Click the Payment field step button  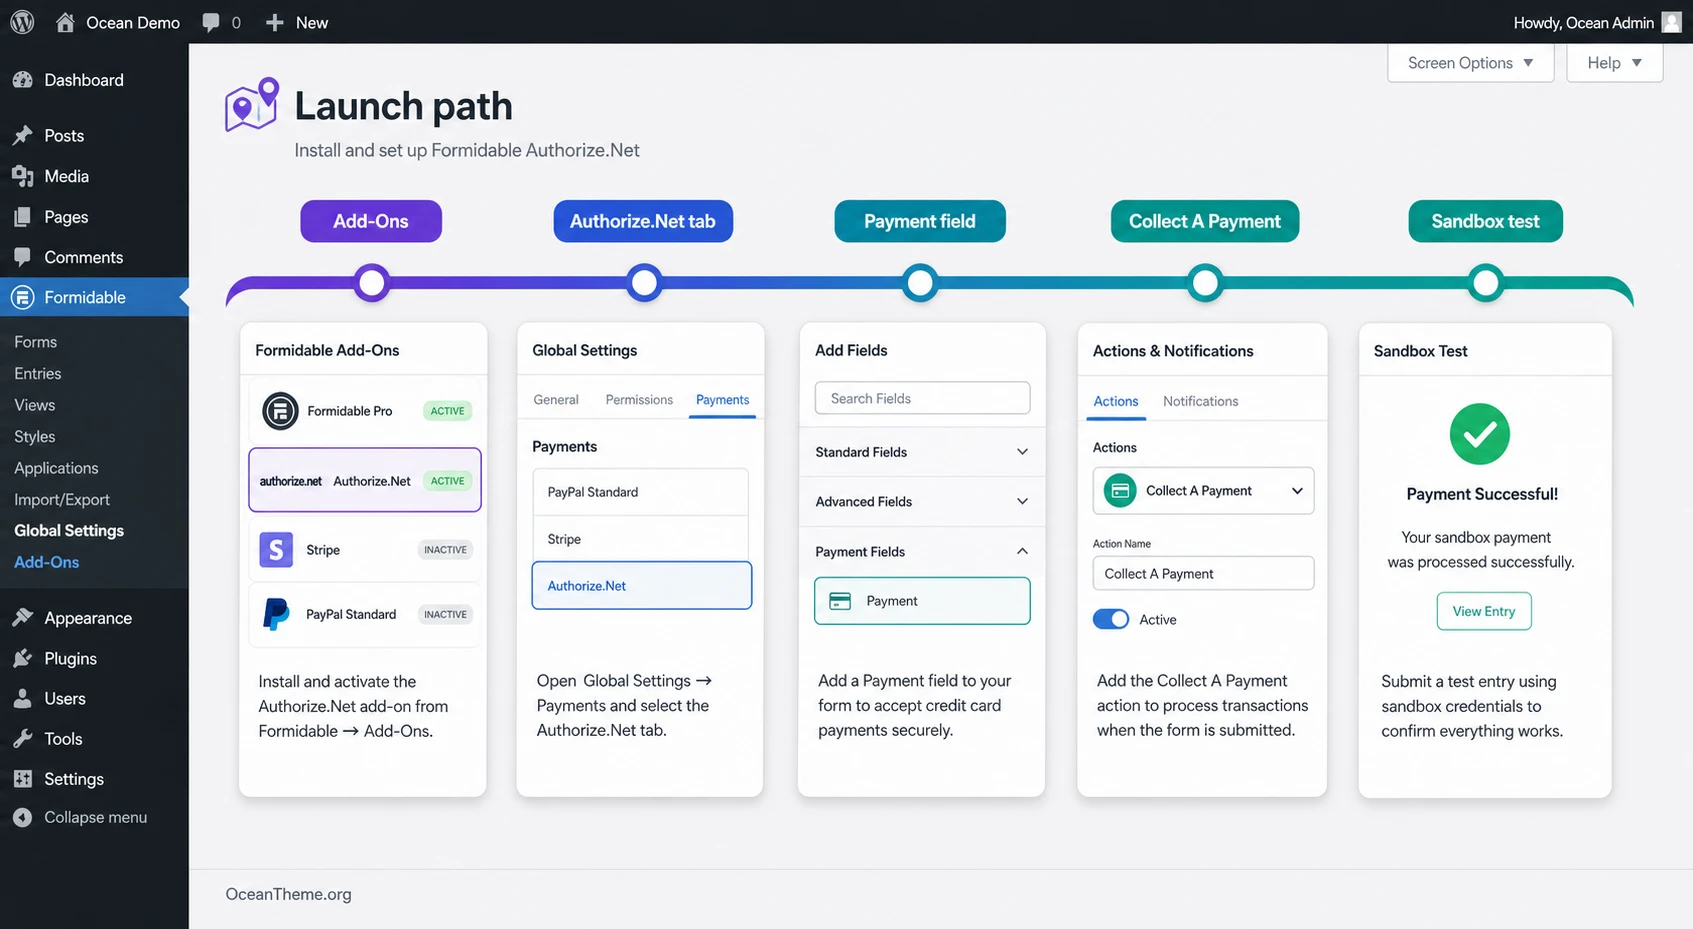tap(920, 221)
